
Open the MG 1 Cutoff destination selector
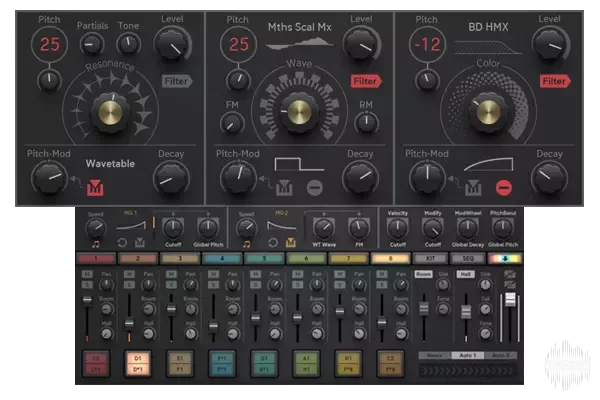(173, 245)
